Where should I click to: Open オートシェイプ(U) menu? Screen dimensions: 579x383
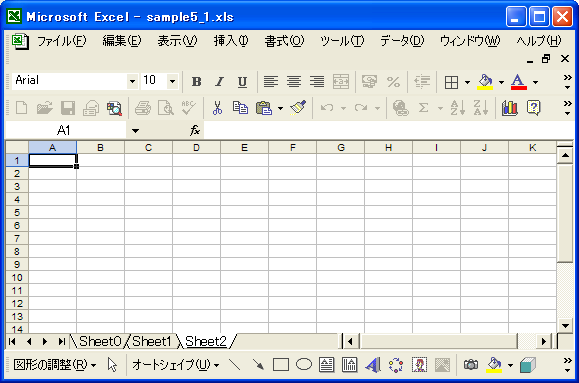point(176,365)
